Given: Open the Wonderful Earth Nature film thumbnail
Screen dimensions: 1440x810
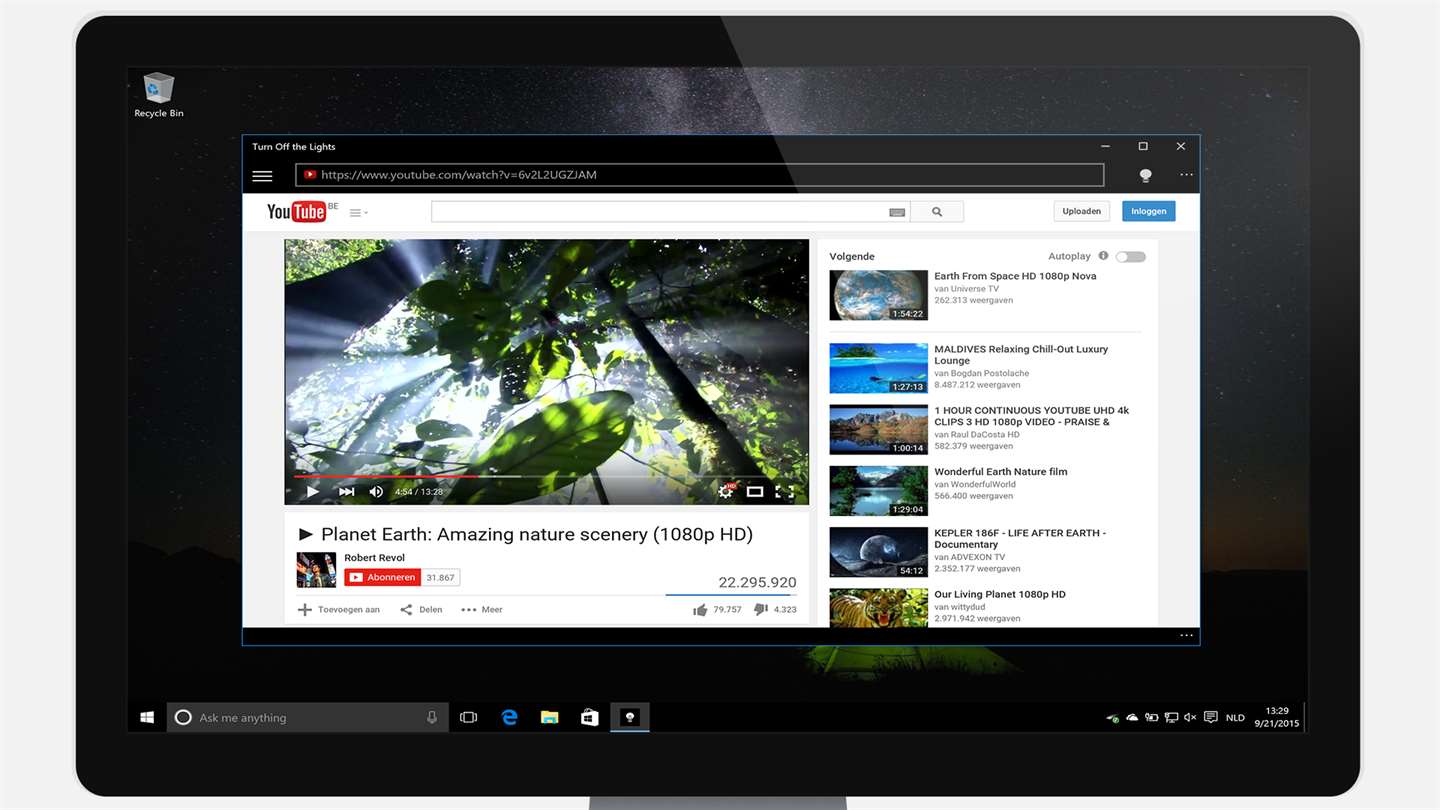Looking at the screenshot, I should [x=879, y=491].
